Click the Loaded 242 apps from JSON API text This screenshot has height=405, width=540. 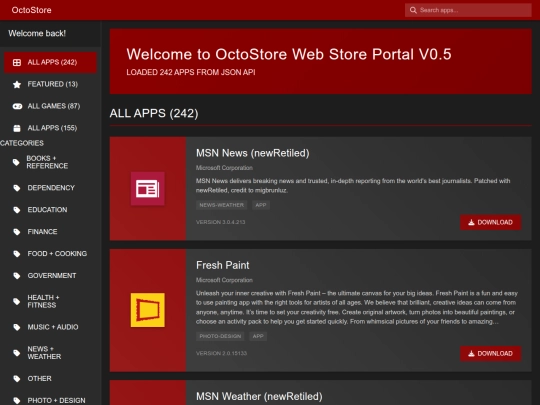click(x=191, y=72)
